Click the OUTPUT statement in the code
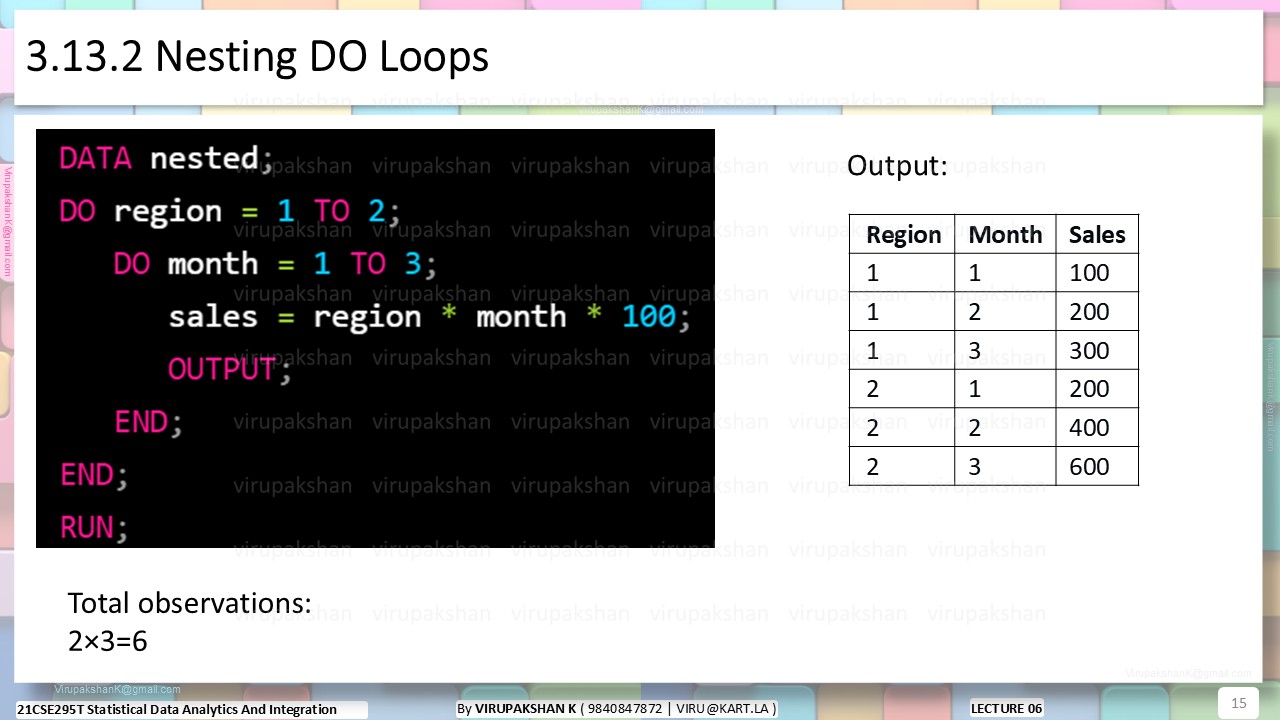 coord(229,370)
